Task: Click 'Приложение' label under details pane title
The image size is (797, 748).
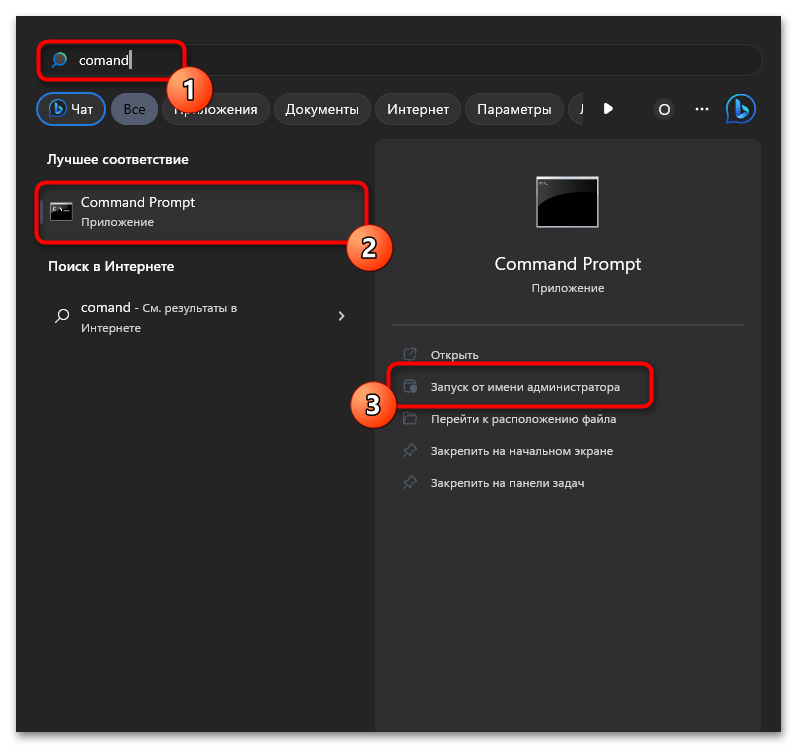Action: click(x=567, y=288)
